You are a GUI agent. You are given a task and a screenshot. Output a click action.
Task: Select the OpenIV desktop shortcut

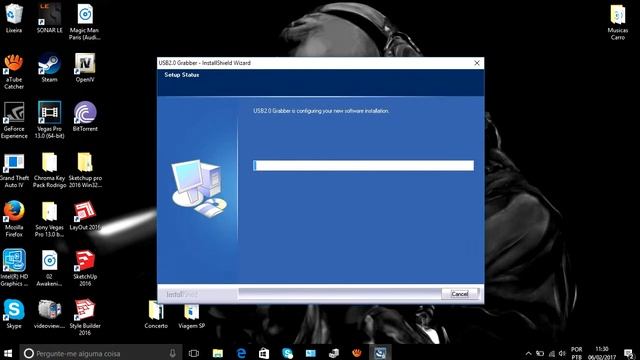click(84, 68)
